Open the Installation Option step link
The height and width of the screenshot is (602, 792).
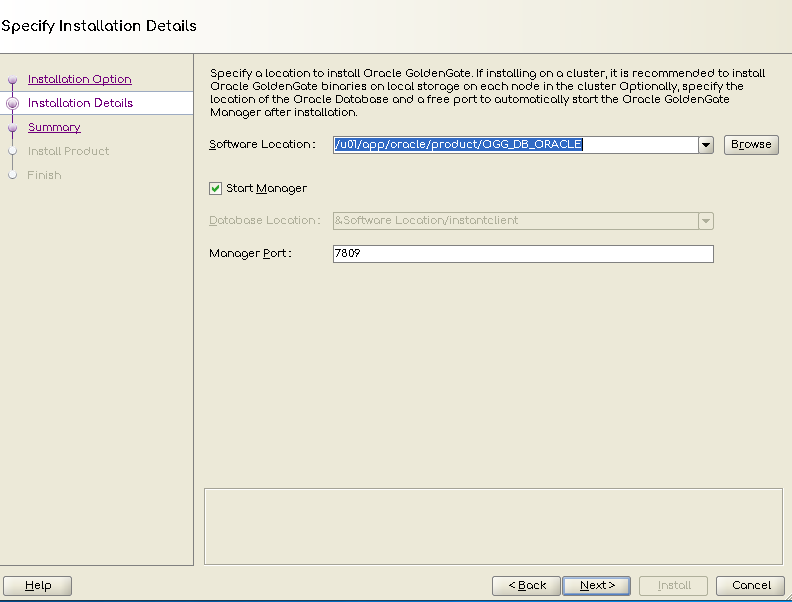point(80,79)
